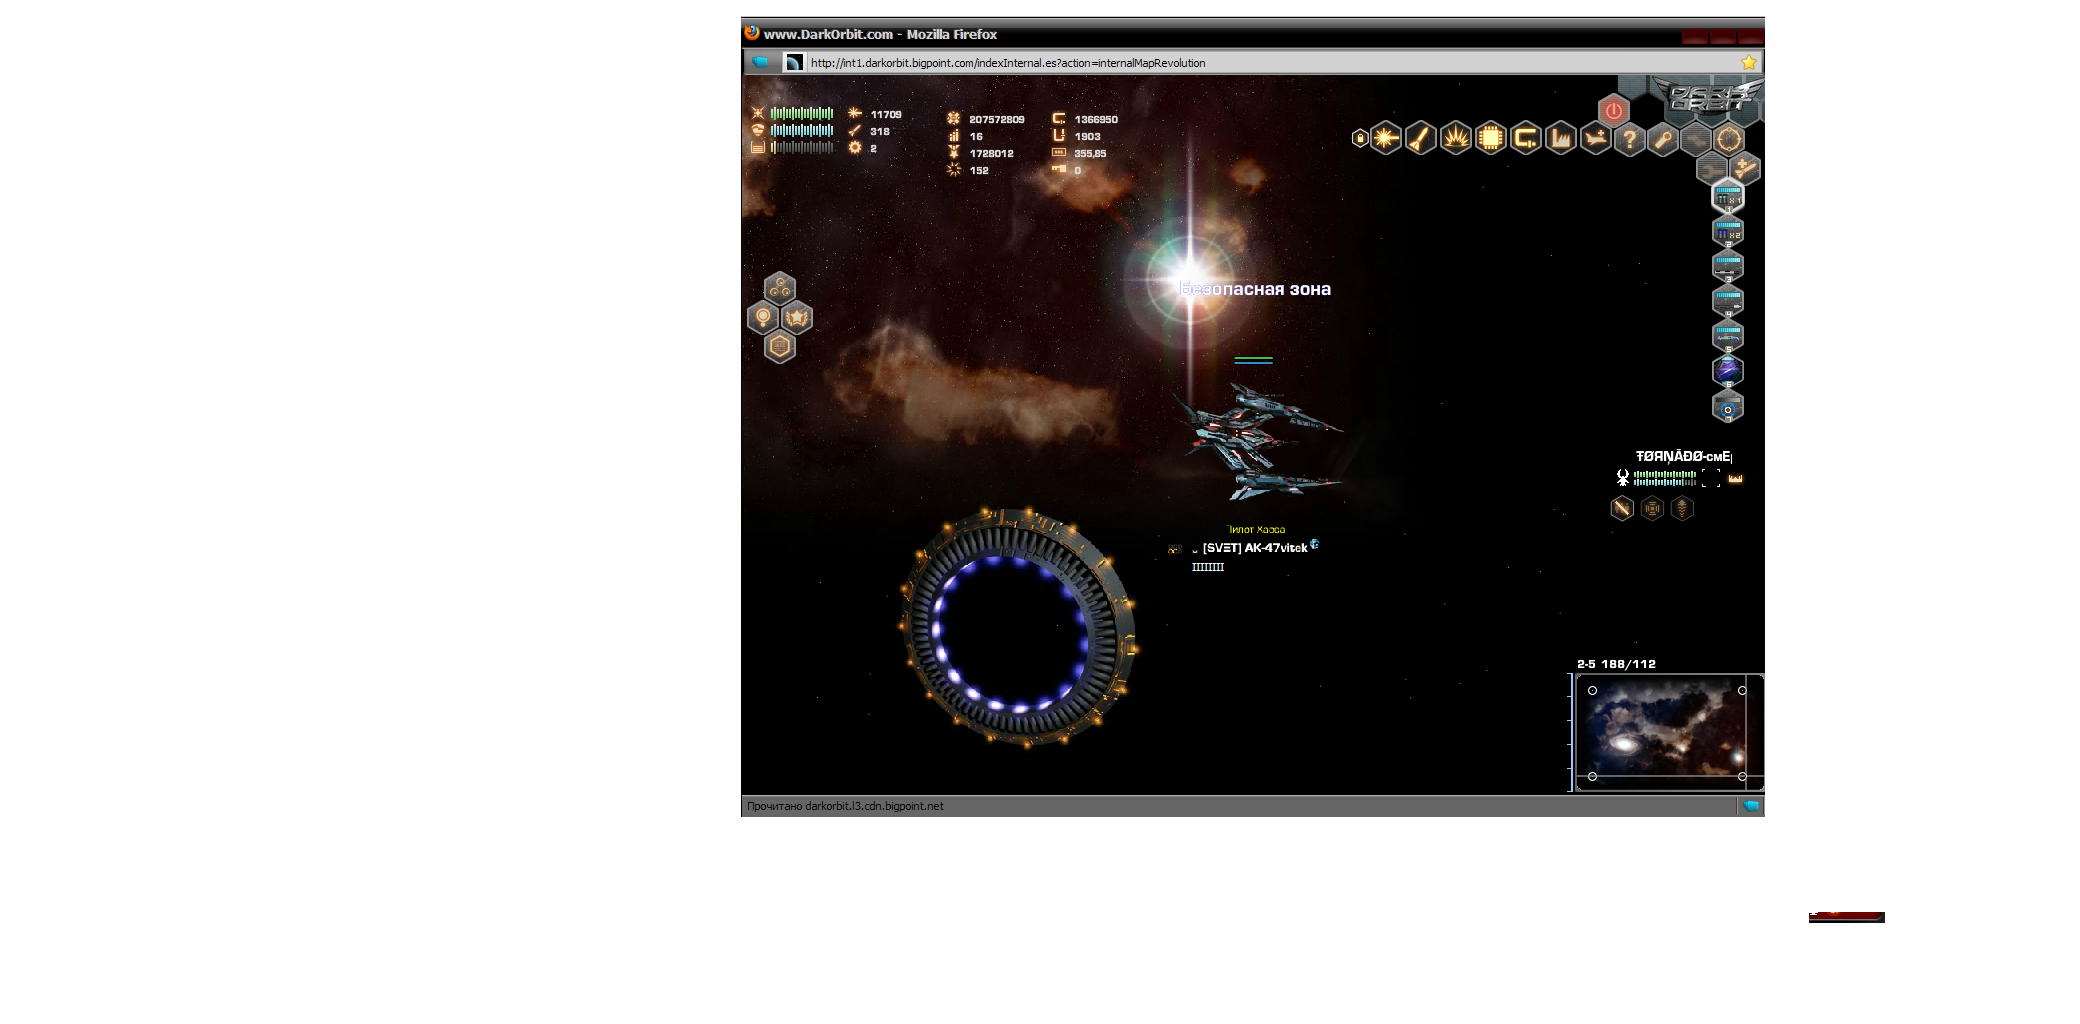Open settings with the wrench key icon
Screen dimensions: 2080x1024
[x=1664, y=139]
